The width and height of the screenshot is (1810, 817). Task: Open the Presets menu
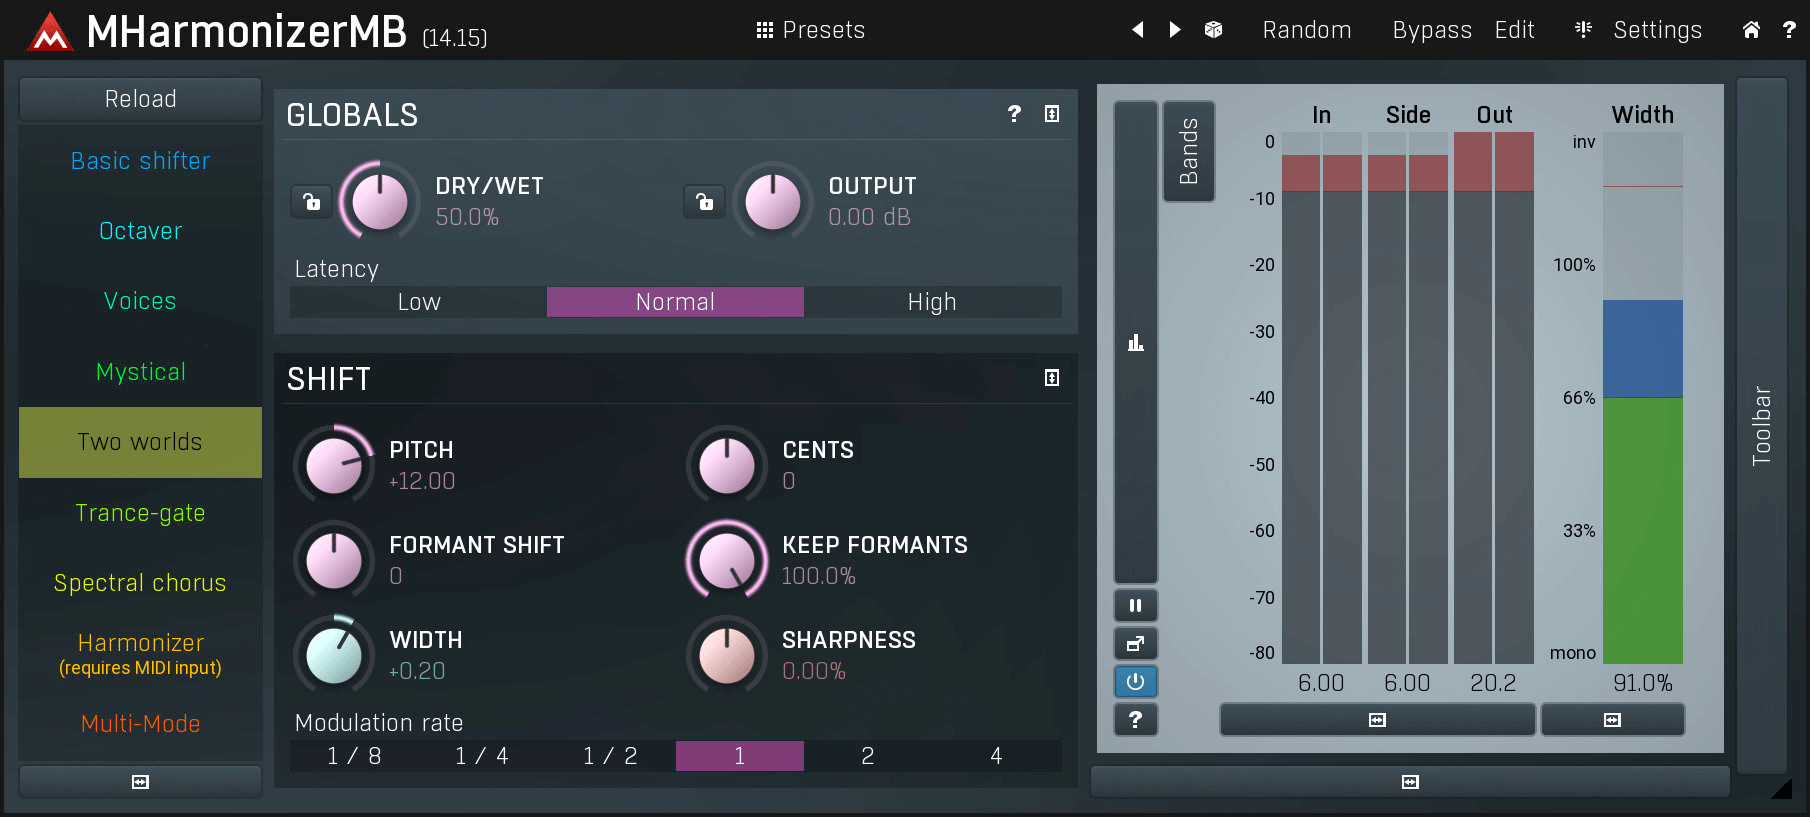tap(810, 30)
